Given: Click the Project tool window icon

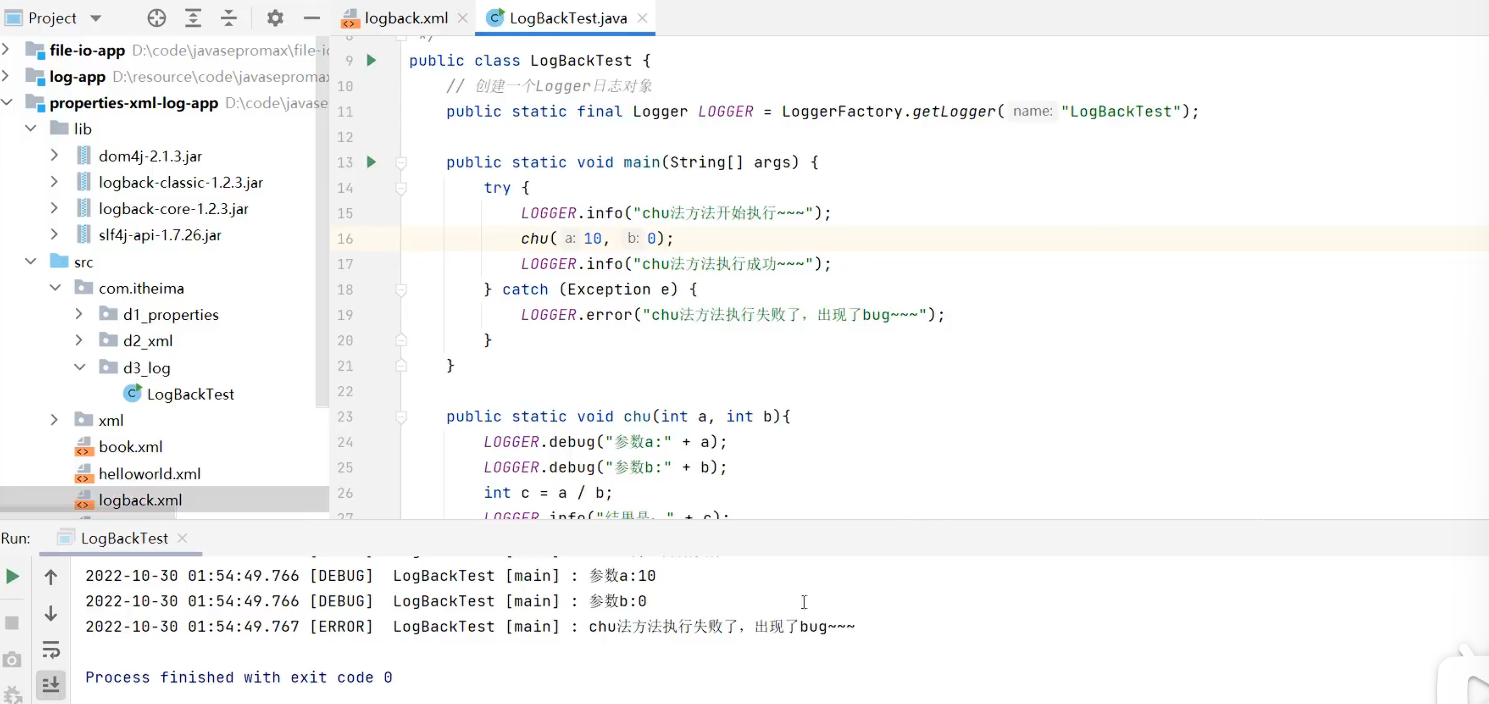Looking at the screenshot, I should (14, 18).
